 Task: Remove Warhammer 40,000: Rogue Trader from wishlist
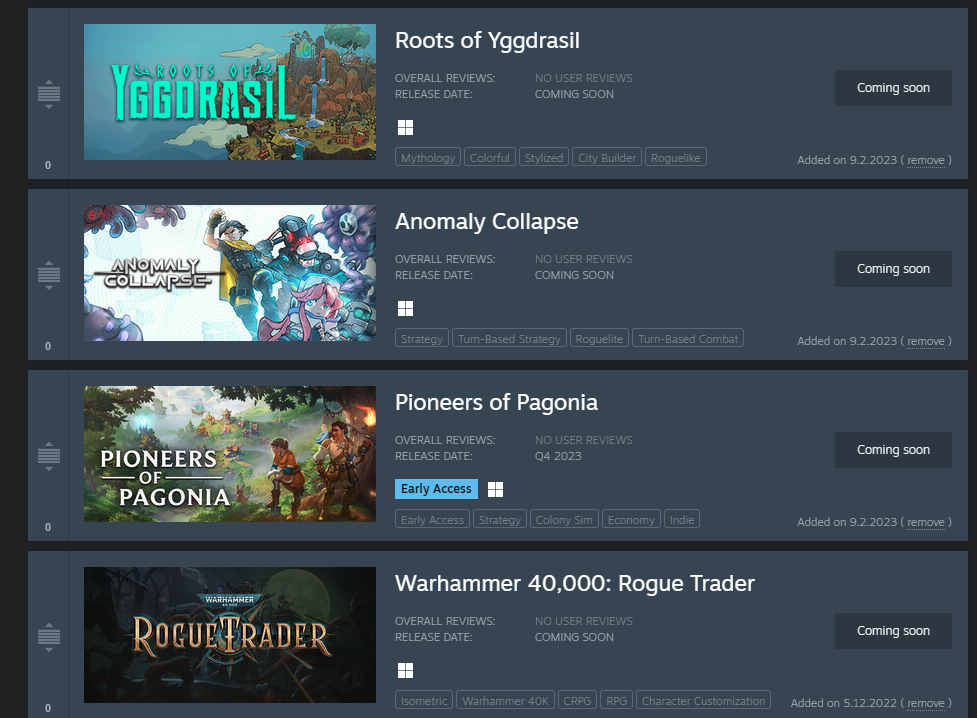tap(925, 703)
